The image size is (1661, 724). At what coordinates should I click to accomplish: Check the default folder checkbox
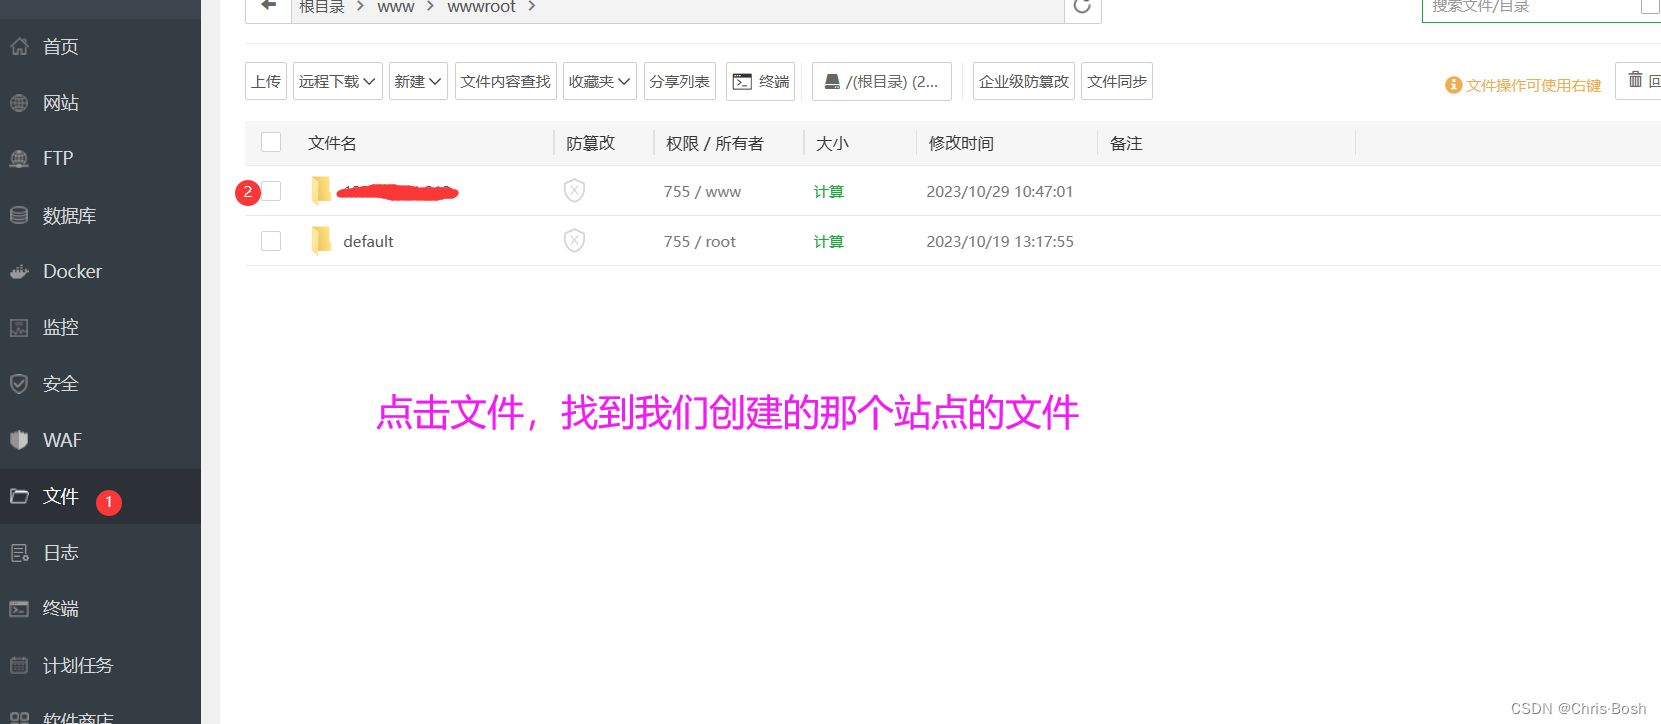point(271,241)
